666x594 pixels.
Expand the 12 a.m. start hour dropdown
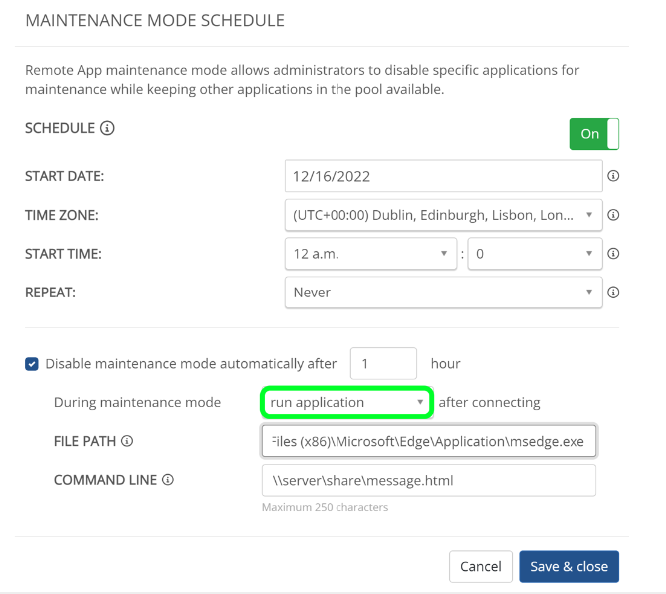click(x=370, y=254)
